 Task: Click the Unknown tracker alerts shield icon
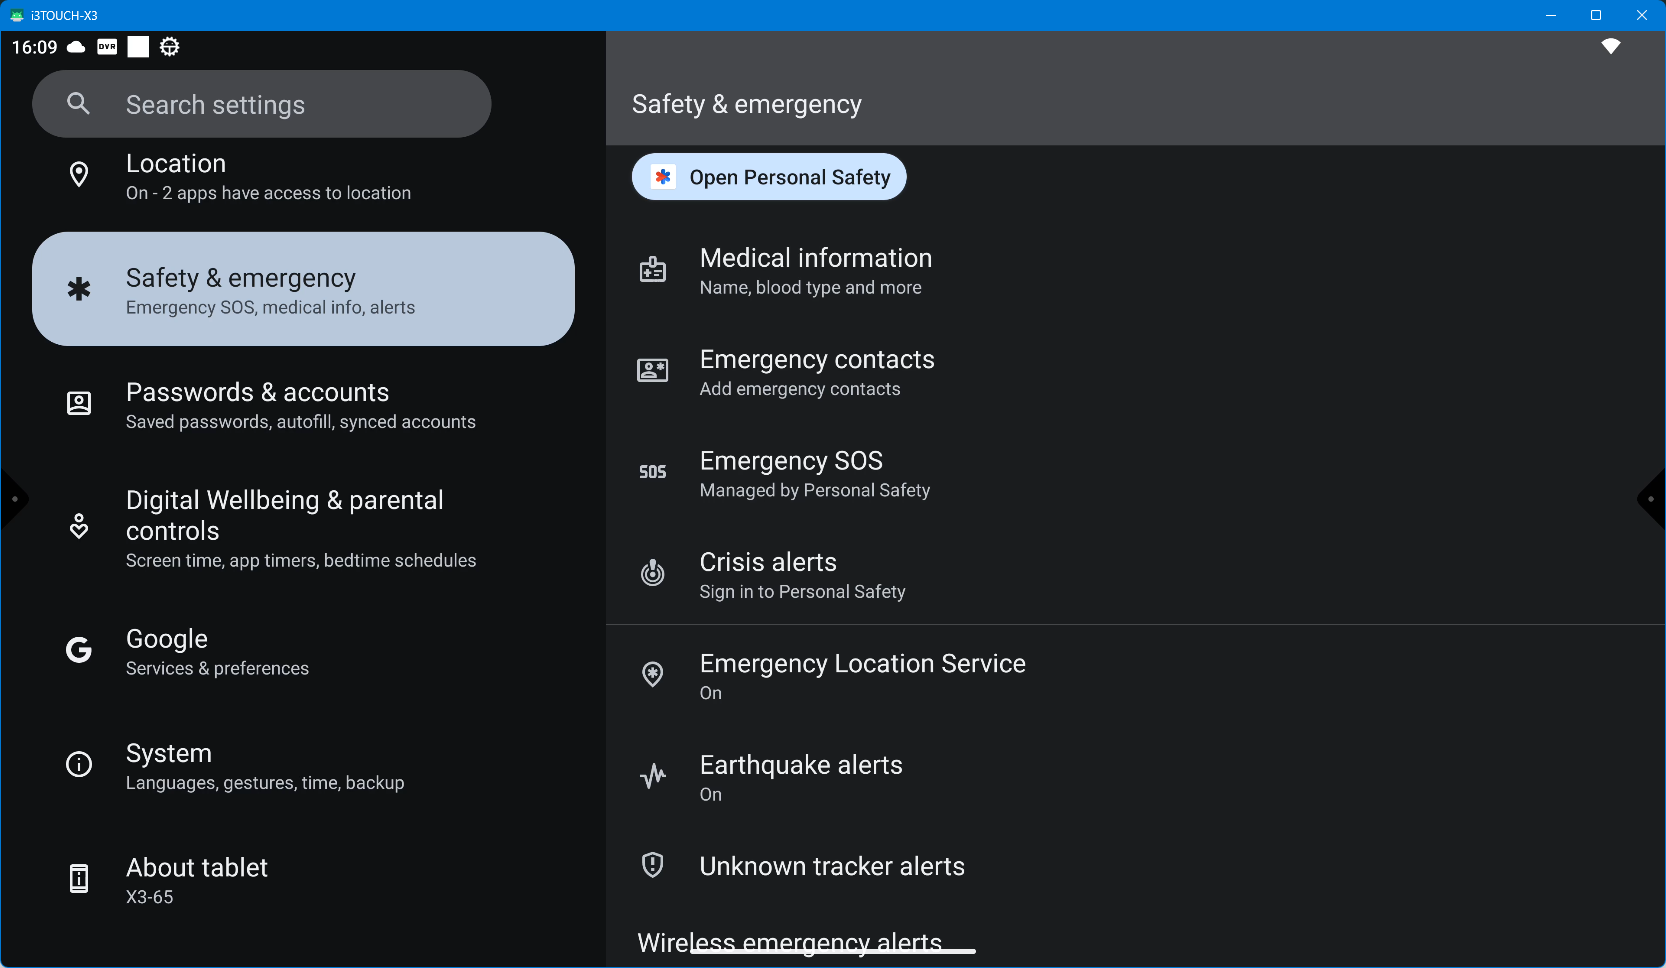652,865
